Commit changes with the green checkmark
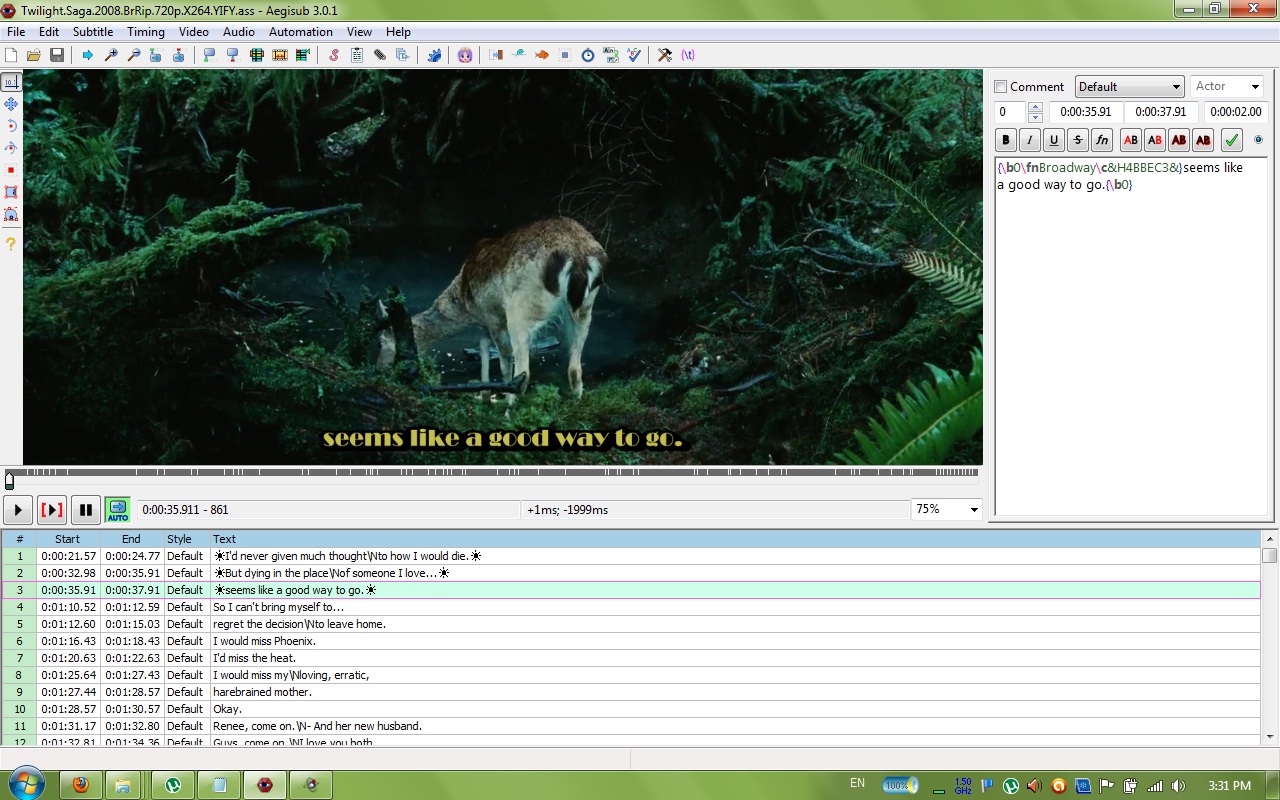 click(x=1232, y=140)
